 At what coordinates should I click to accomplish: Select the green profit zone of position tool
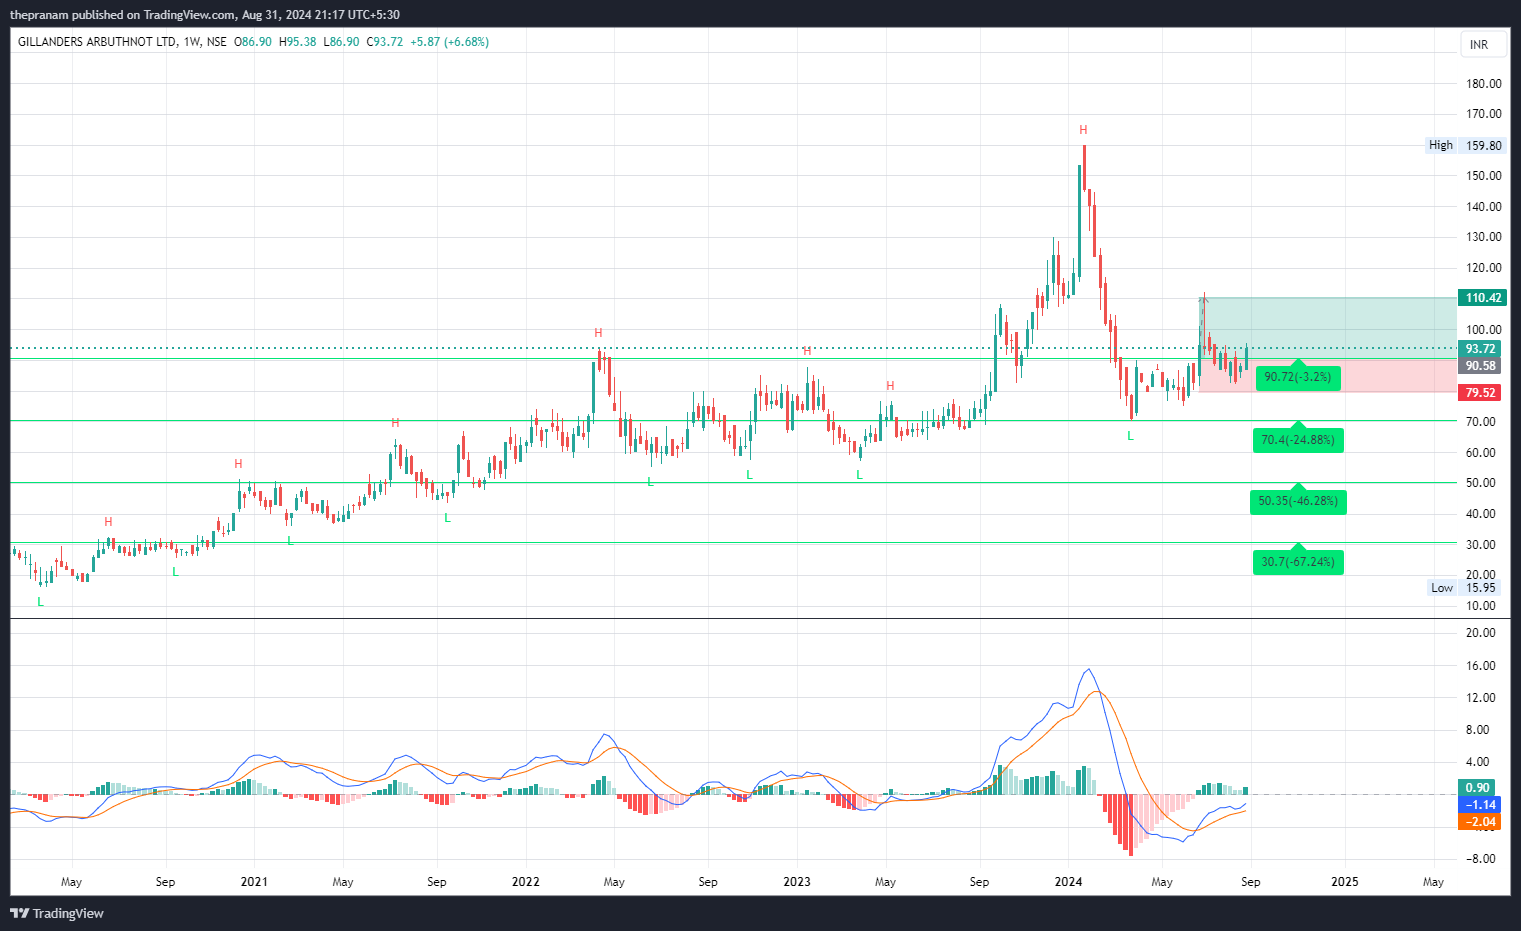[x=1327, y=328]
